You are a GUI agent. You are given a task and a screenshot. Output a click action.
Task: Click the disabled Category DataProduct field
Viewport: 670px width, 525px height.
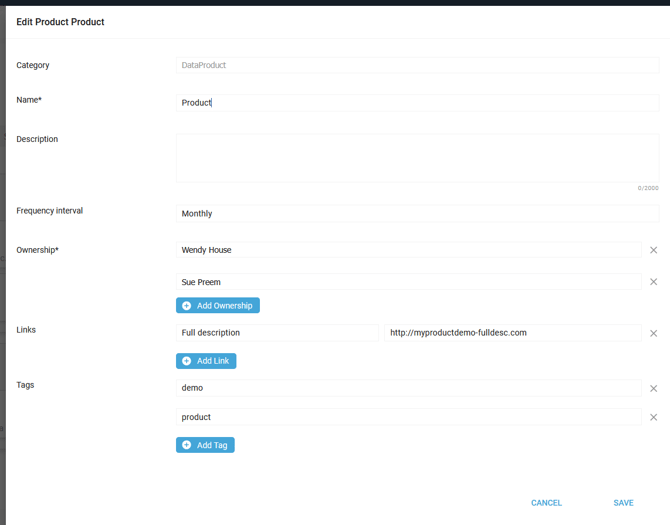point(417,65)
